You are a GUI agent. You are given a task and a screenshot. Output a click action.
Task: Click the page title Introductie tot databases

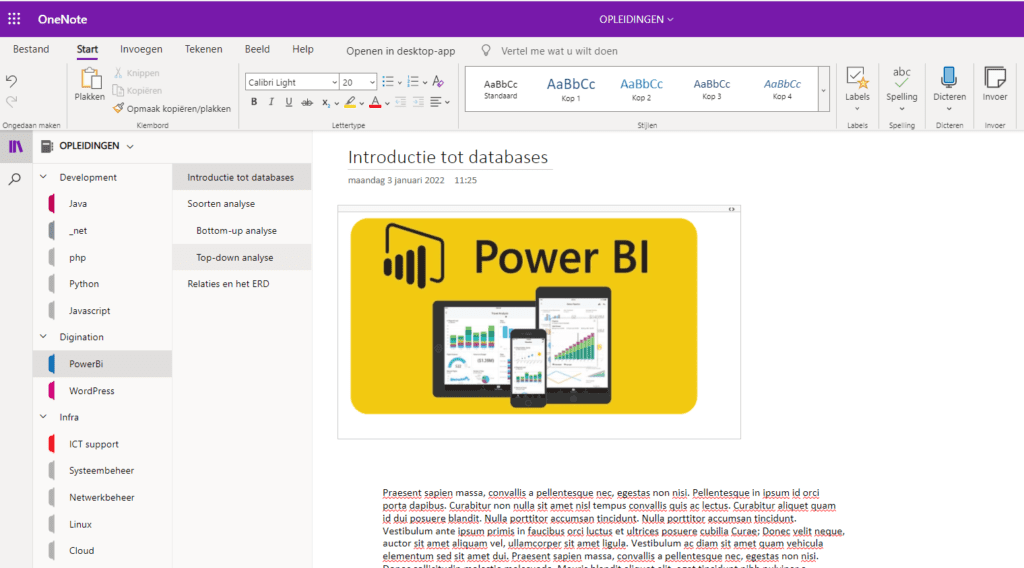tap(448, 157)
